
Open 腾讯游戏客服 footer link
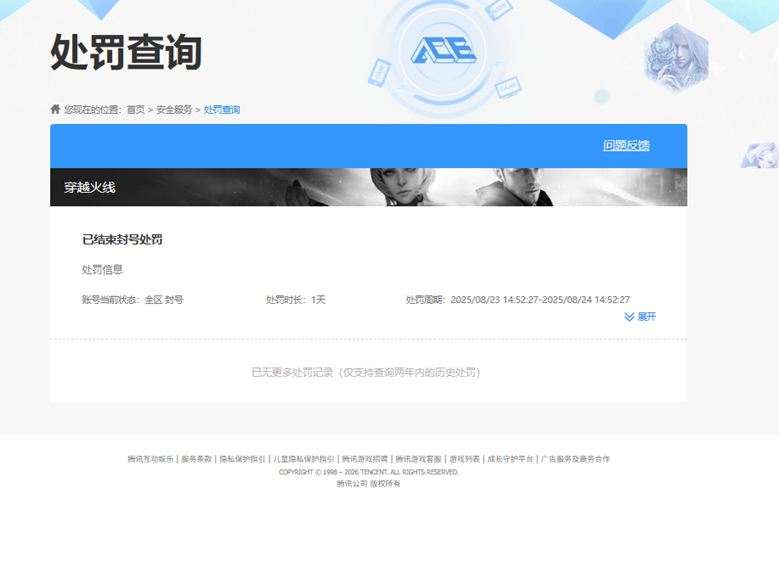coord(418,459)
